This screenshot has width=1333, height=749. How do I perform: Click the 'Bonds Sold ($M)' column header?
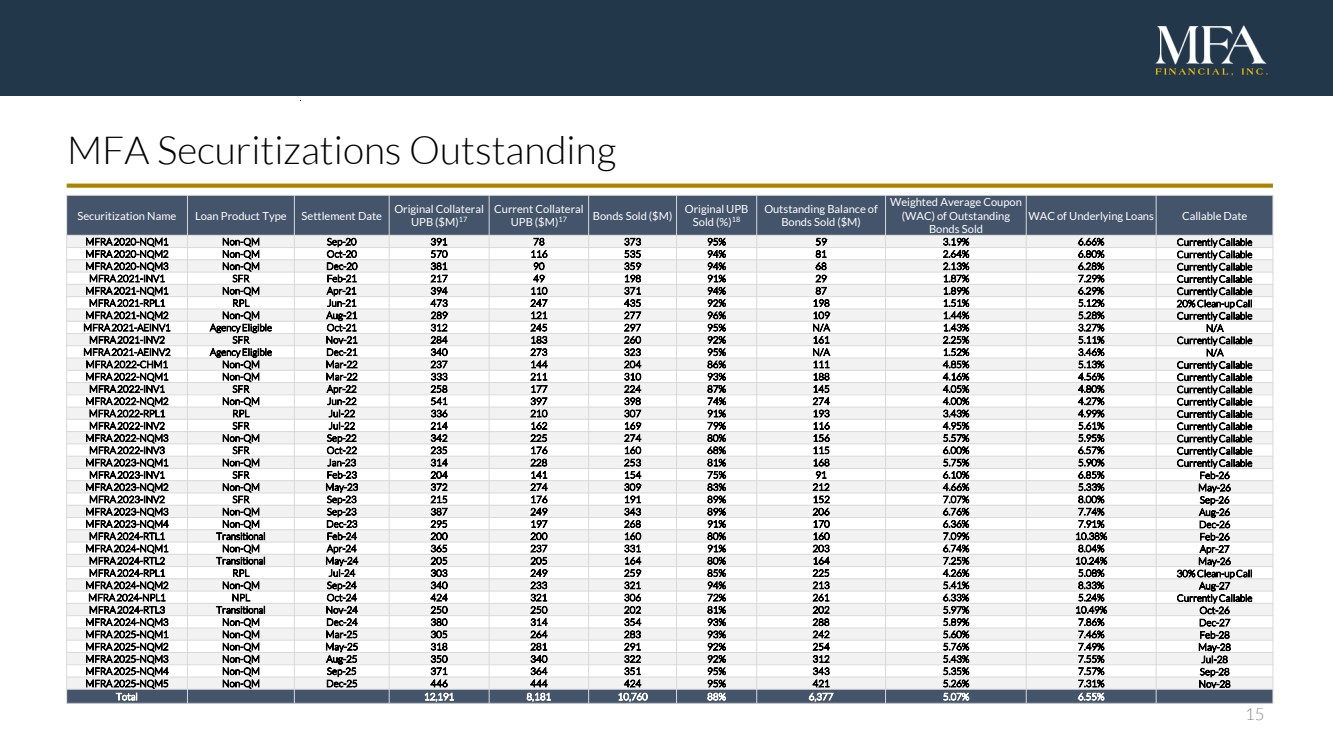pos(631,216)
